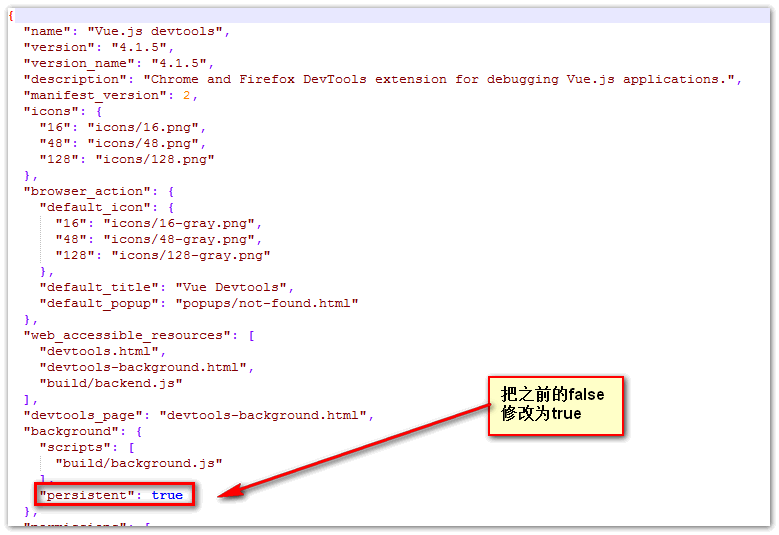Select the true value of persistent
Screen dimensions: 779x535
click(x=167, y=495)
